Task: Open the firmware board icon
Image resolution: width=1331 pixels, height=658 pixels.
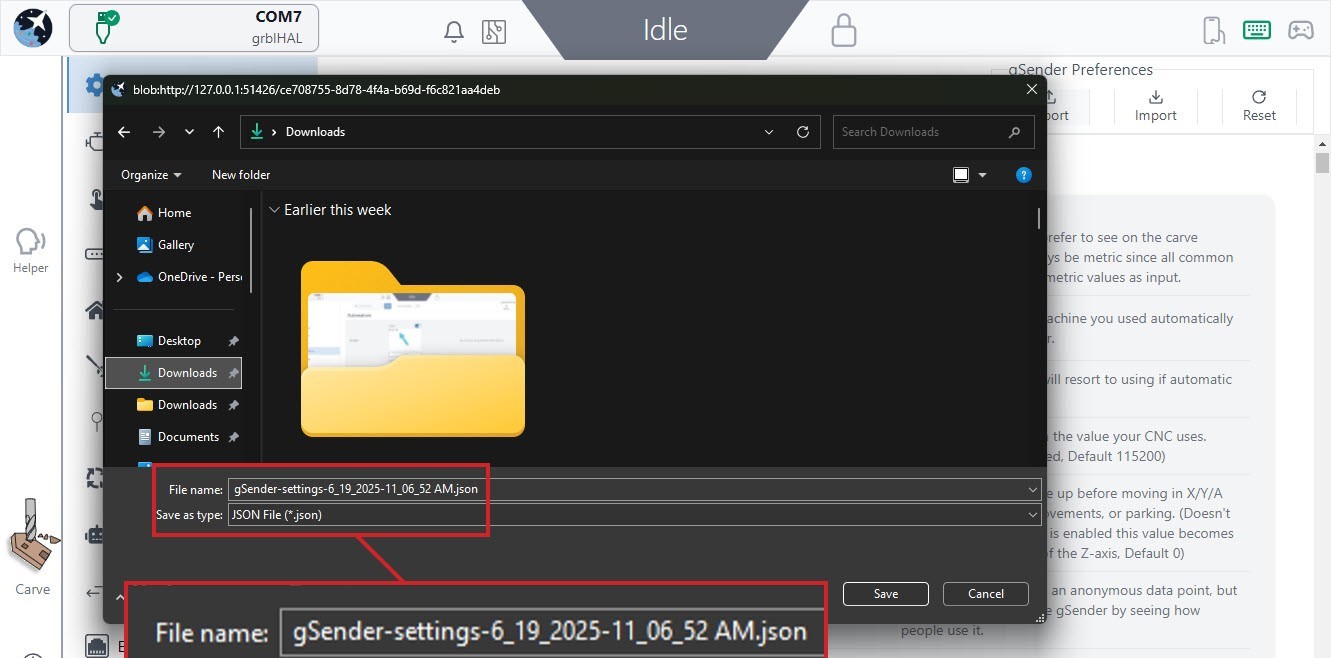Action: pos(493,31)
